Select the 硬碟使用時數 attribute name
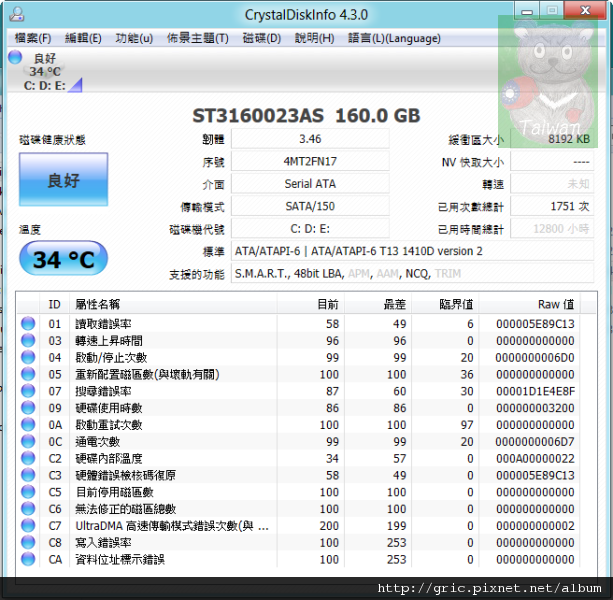This screenshot has width=613, height=600. (109, 408)
